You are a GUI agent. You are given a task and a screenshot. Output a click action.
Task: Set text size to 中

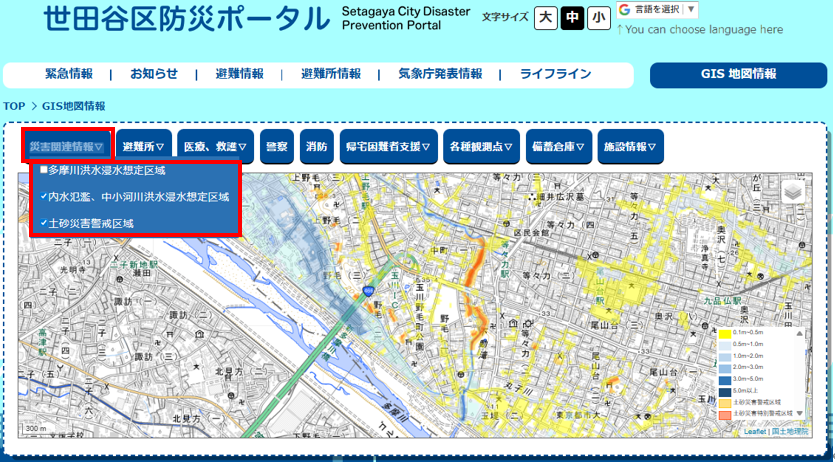[572, 18]
